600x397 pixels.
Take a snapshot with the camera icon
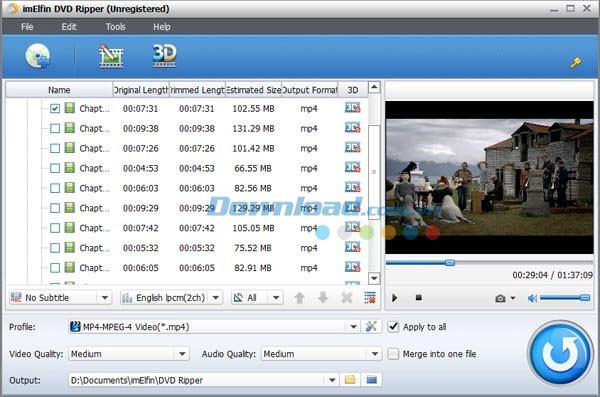coord(500,298)
